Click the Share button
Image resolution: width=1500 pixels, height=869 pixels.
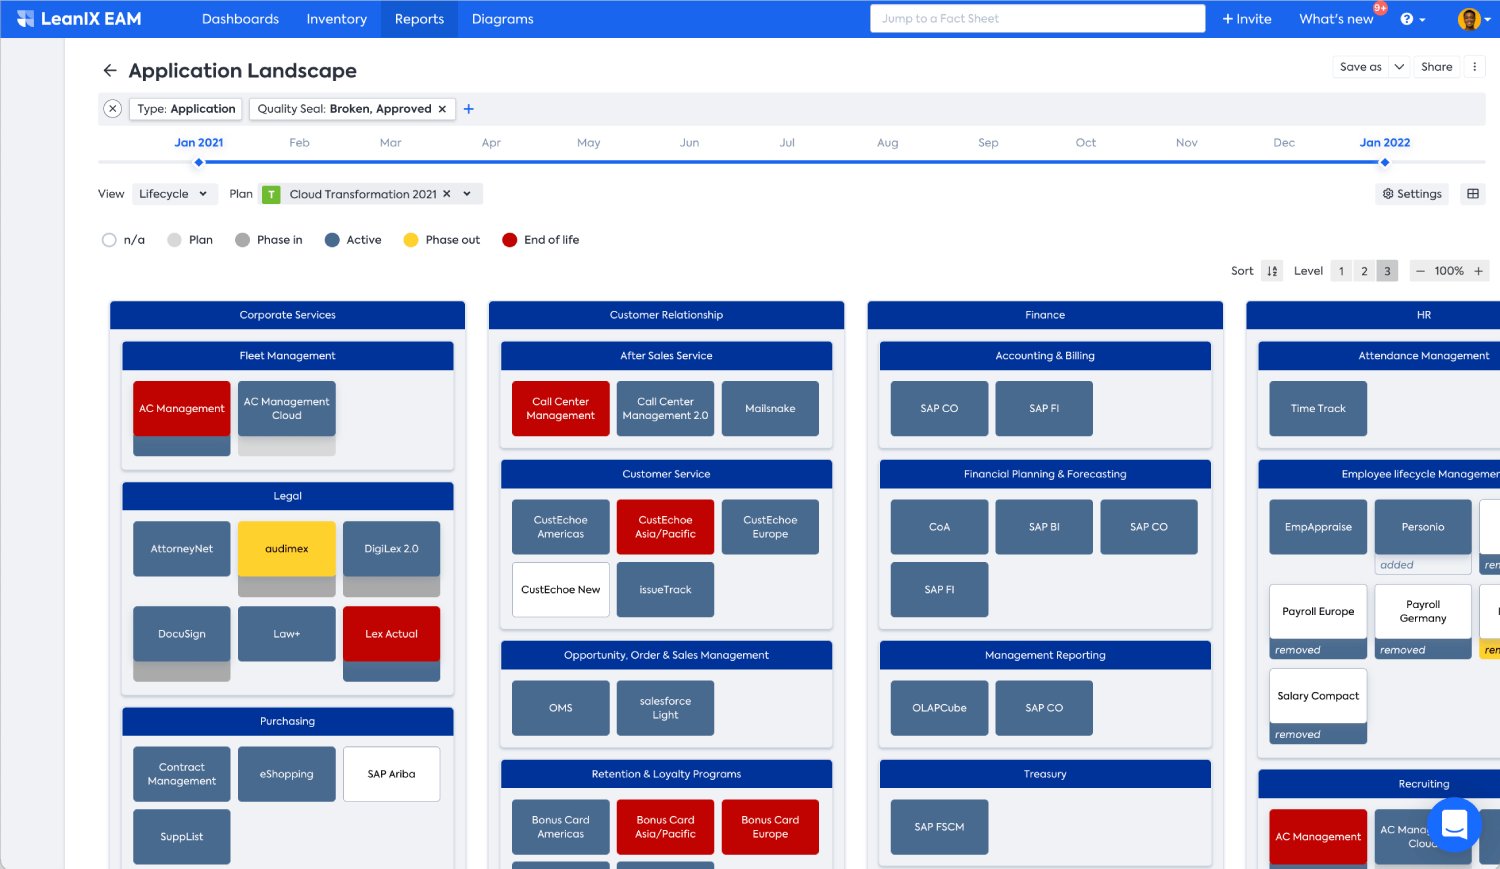point(1436,67)
